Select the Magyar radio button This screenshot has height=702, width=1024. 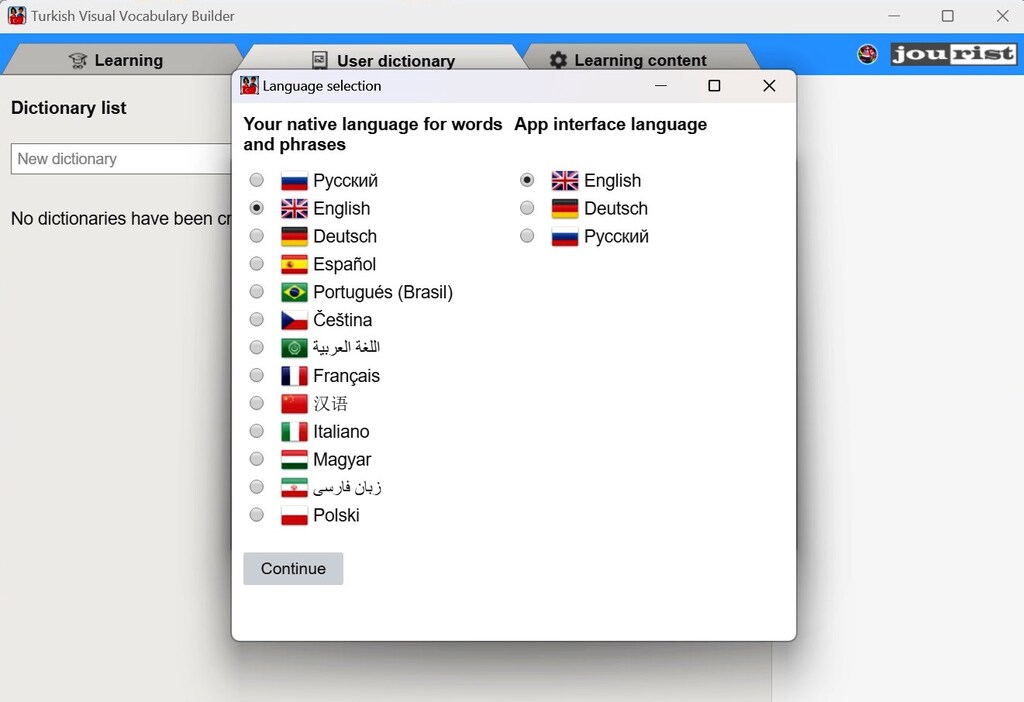click(x=257, y=459)
